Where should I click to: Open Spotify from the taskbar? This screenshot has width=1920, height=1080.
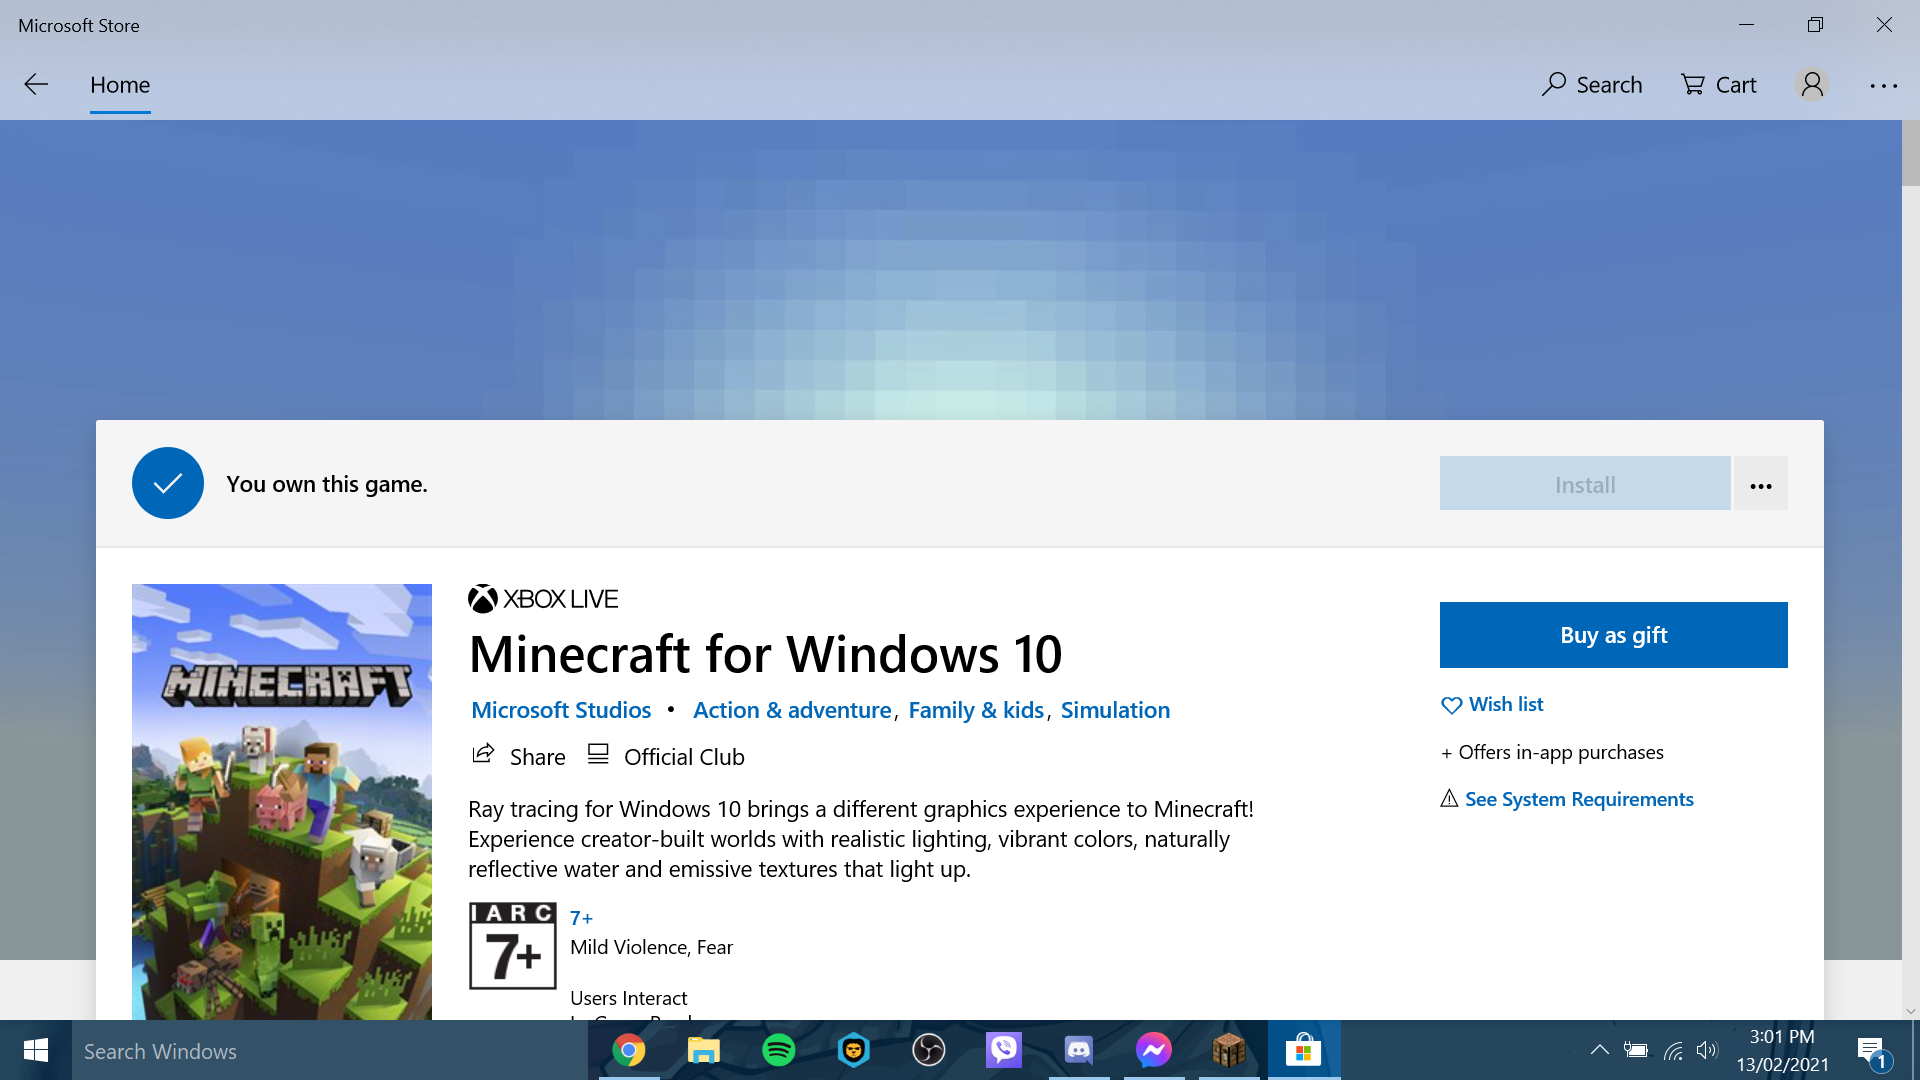point(778,1050)
